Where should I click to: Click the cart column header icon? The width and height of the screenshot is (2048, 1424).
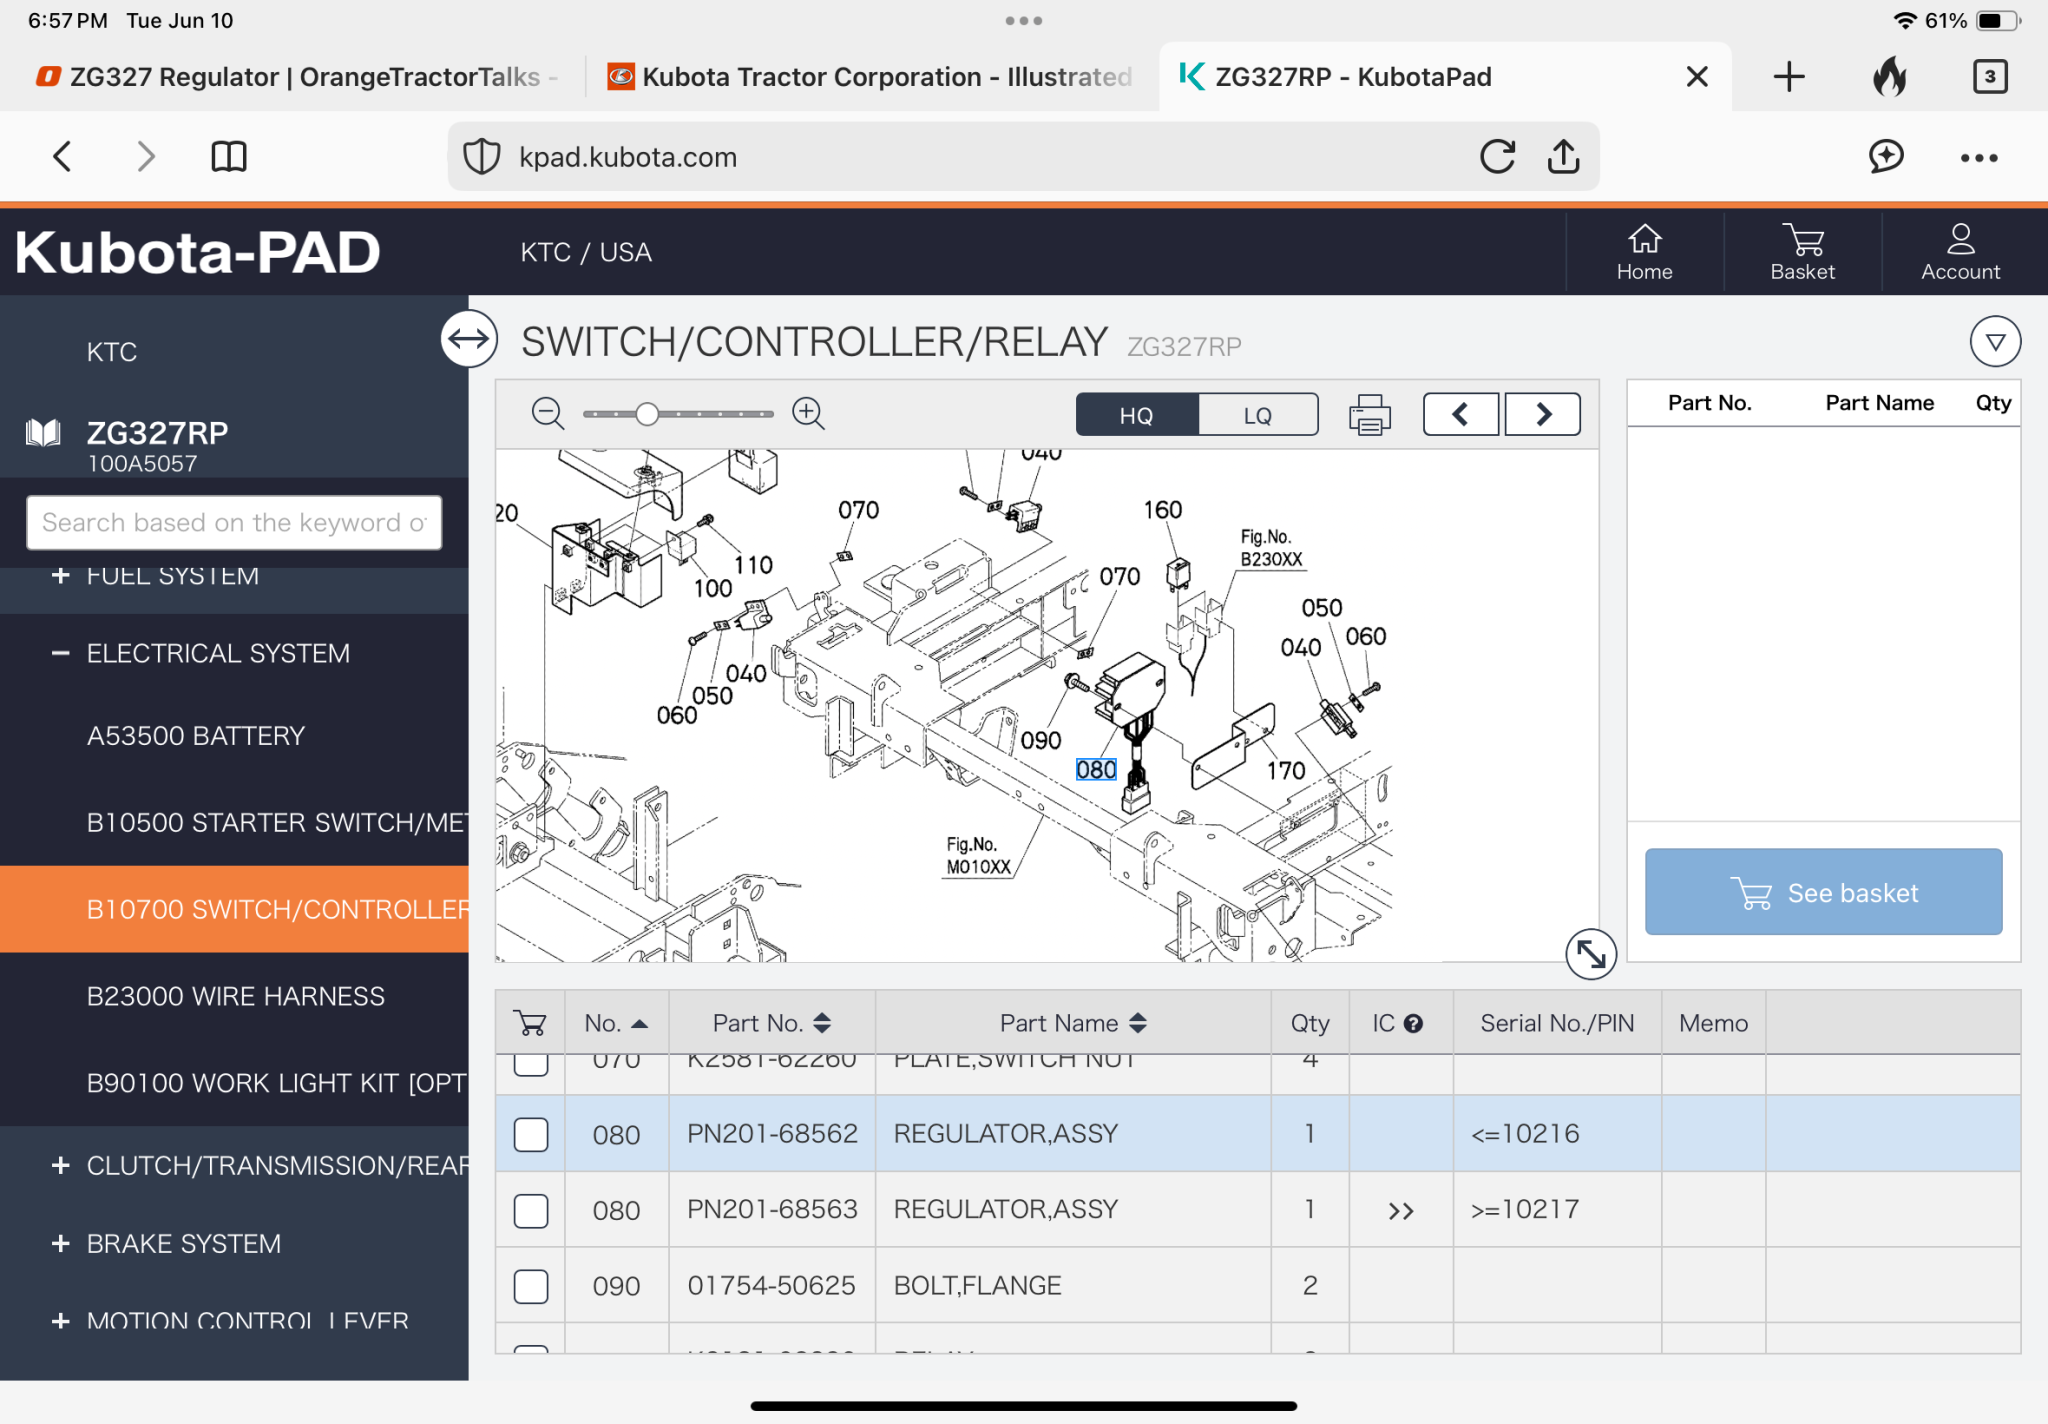coord(530,1023)
